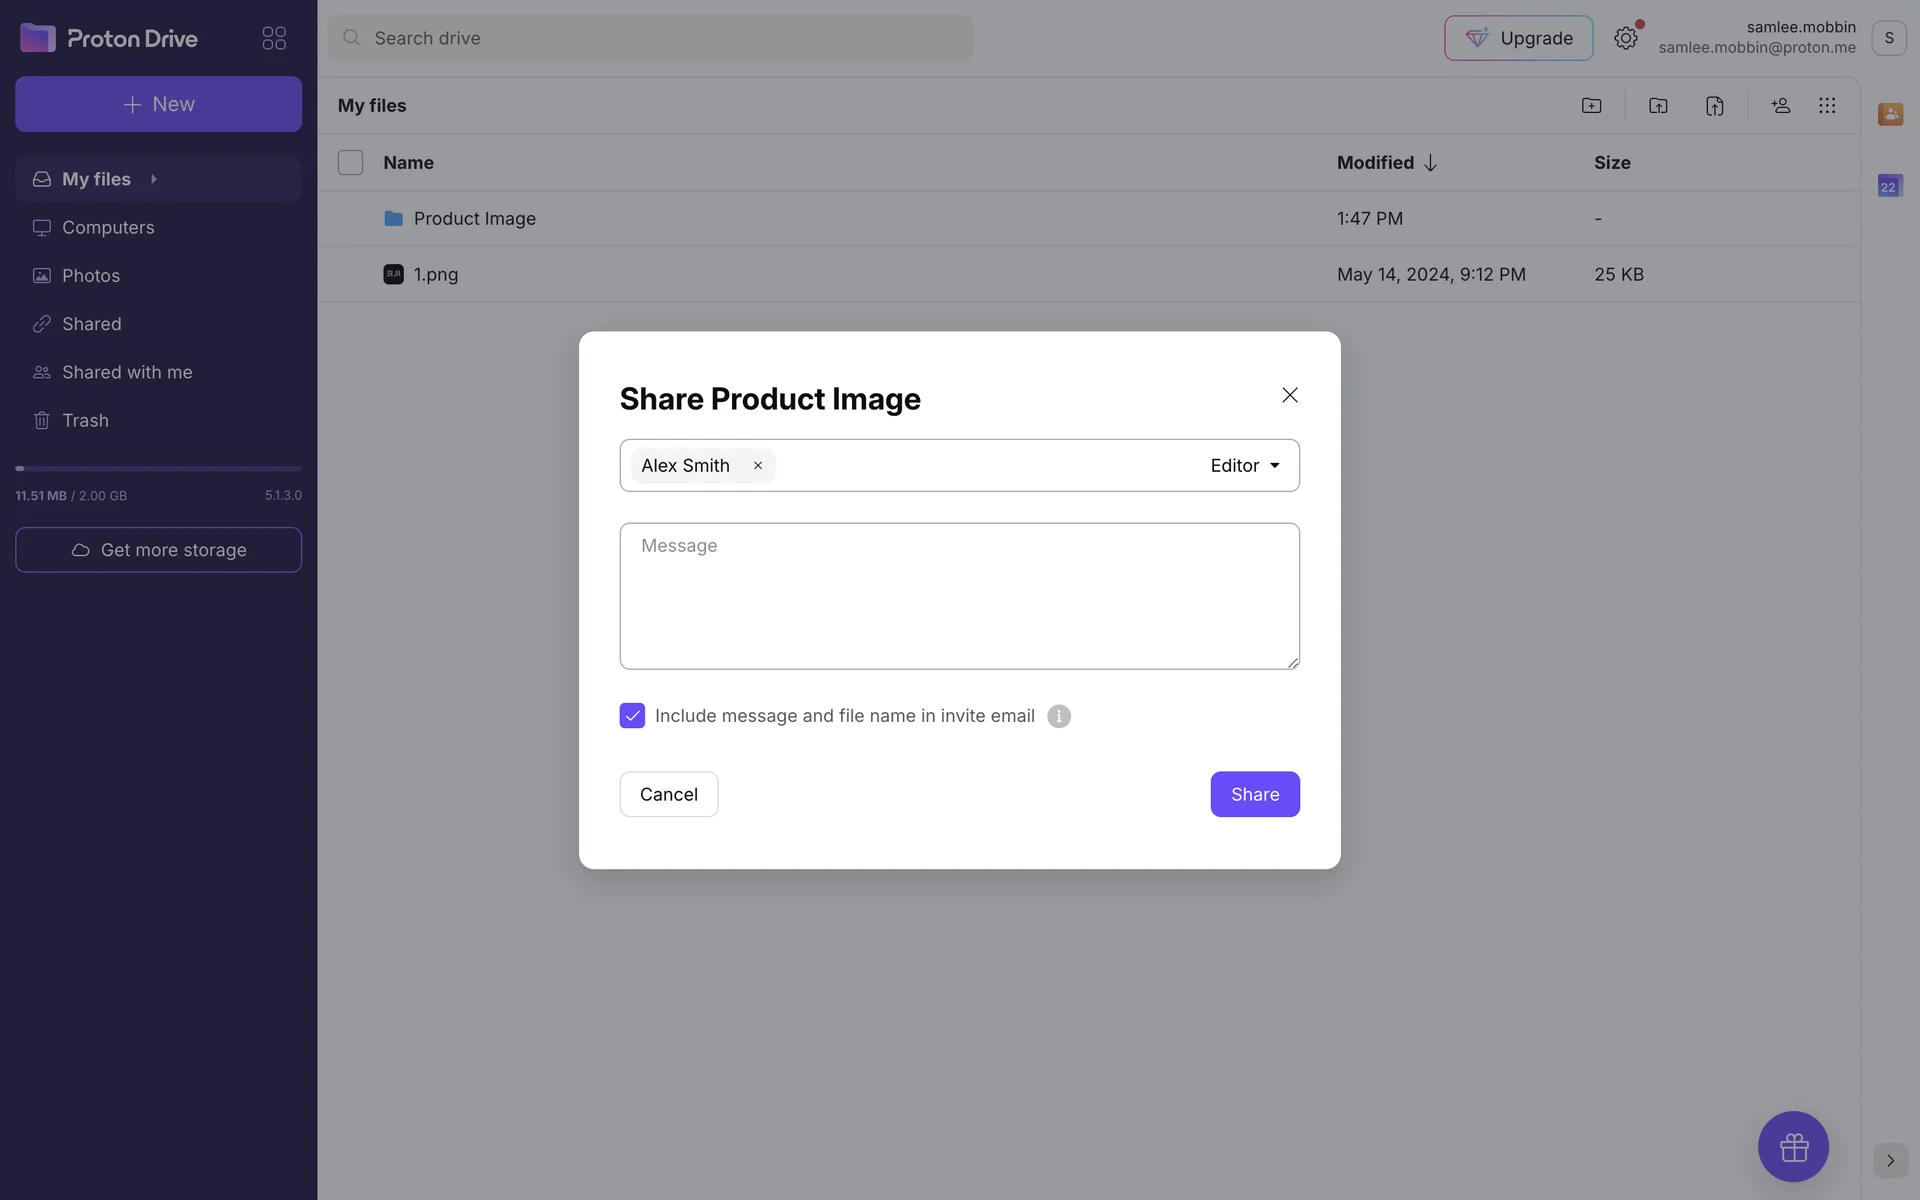The width and height of the screenshot is (1920, 1200).
Task: Open the gift referral floating icon
Action: [1793, 1146]
